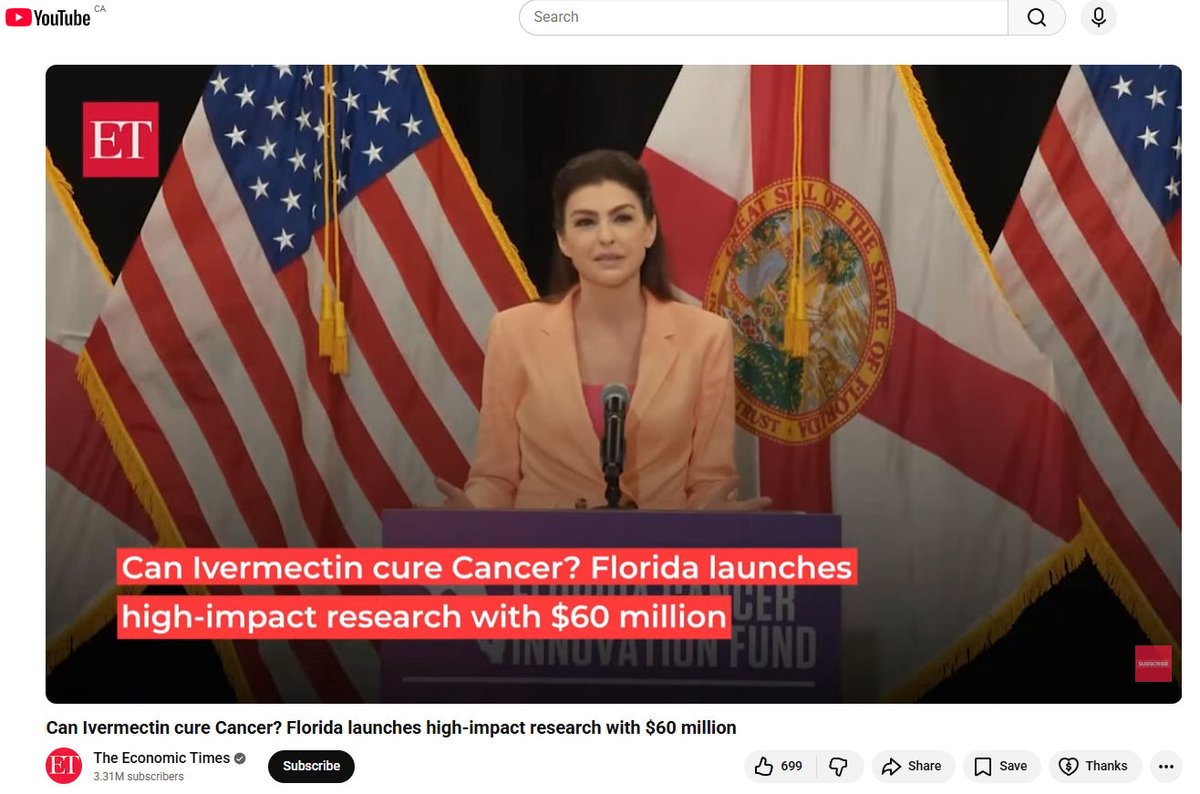Send a Thanks to the creator
This screenshot has height=794, width=1200.
pos(1095,766)
